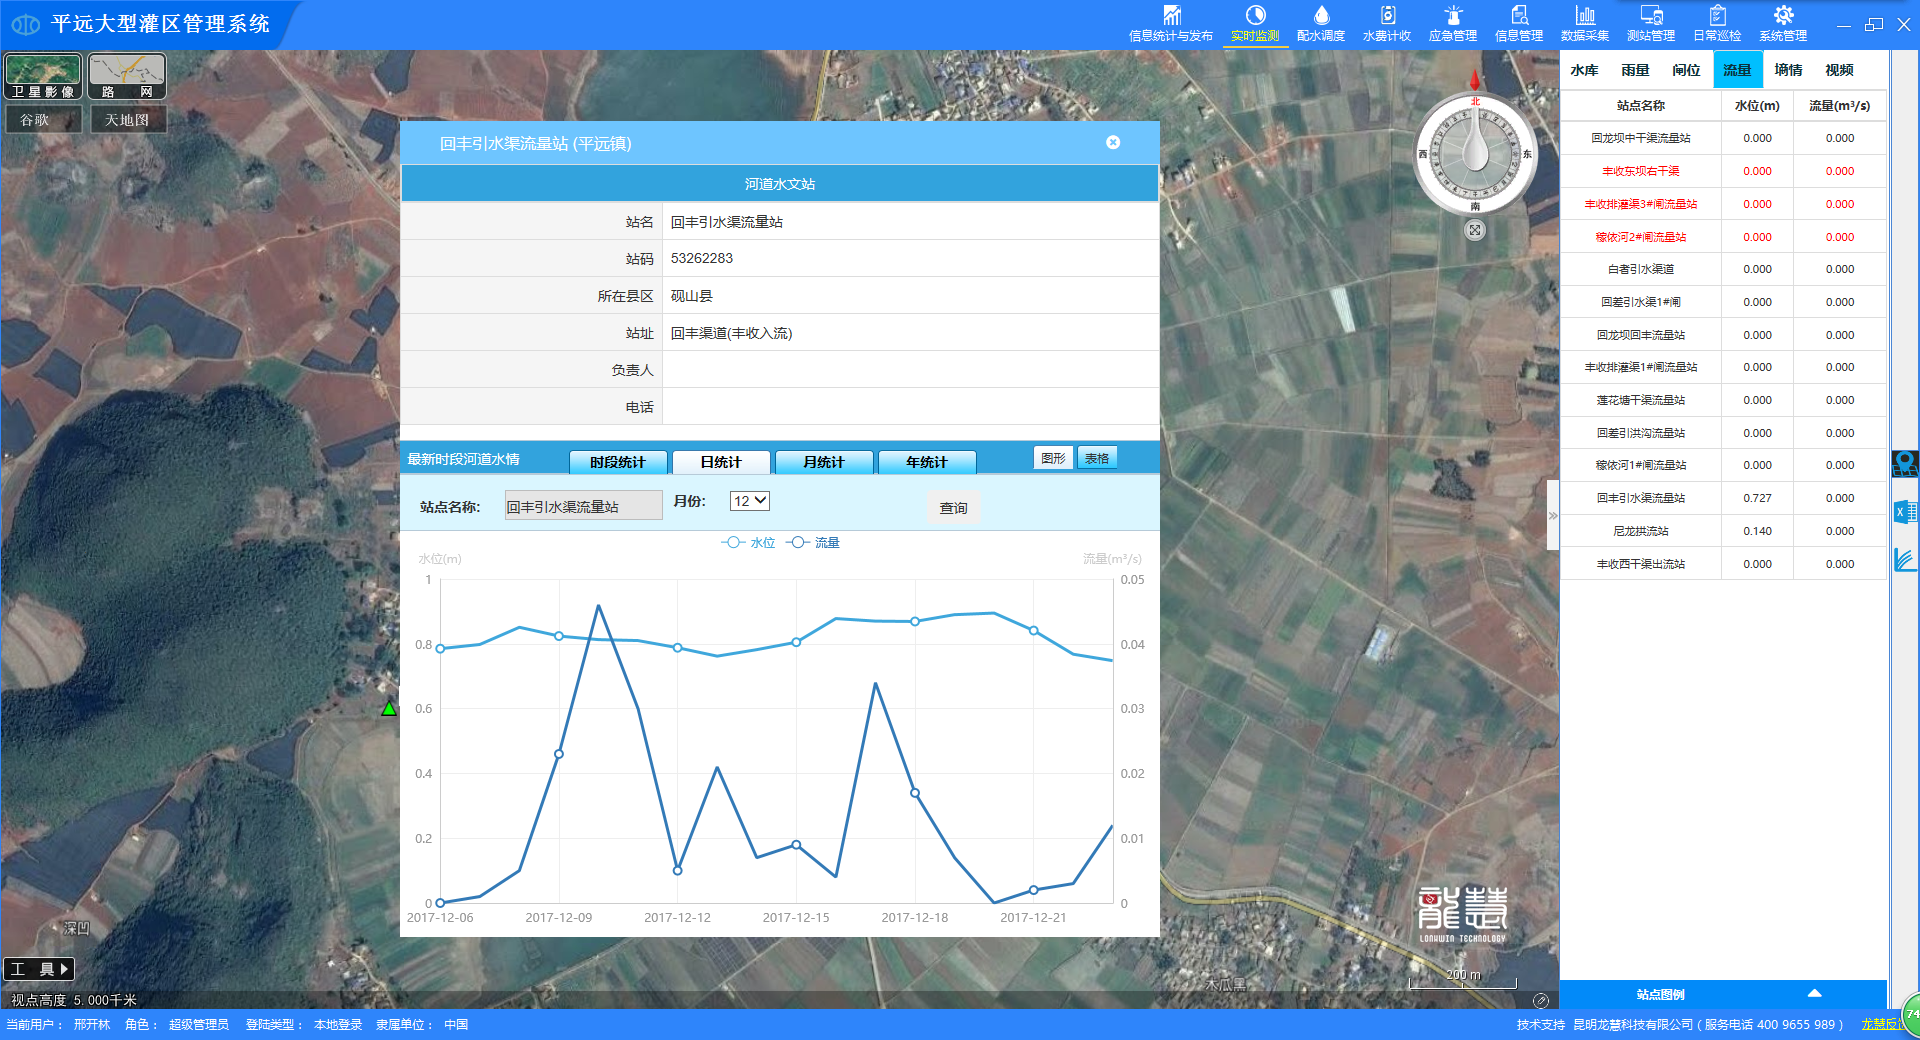Select 白者引水渠道 row

(1723, 269)
